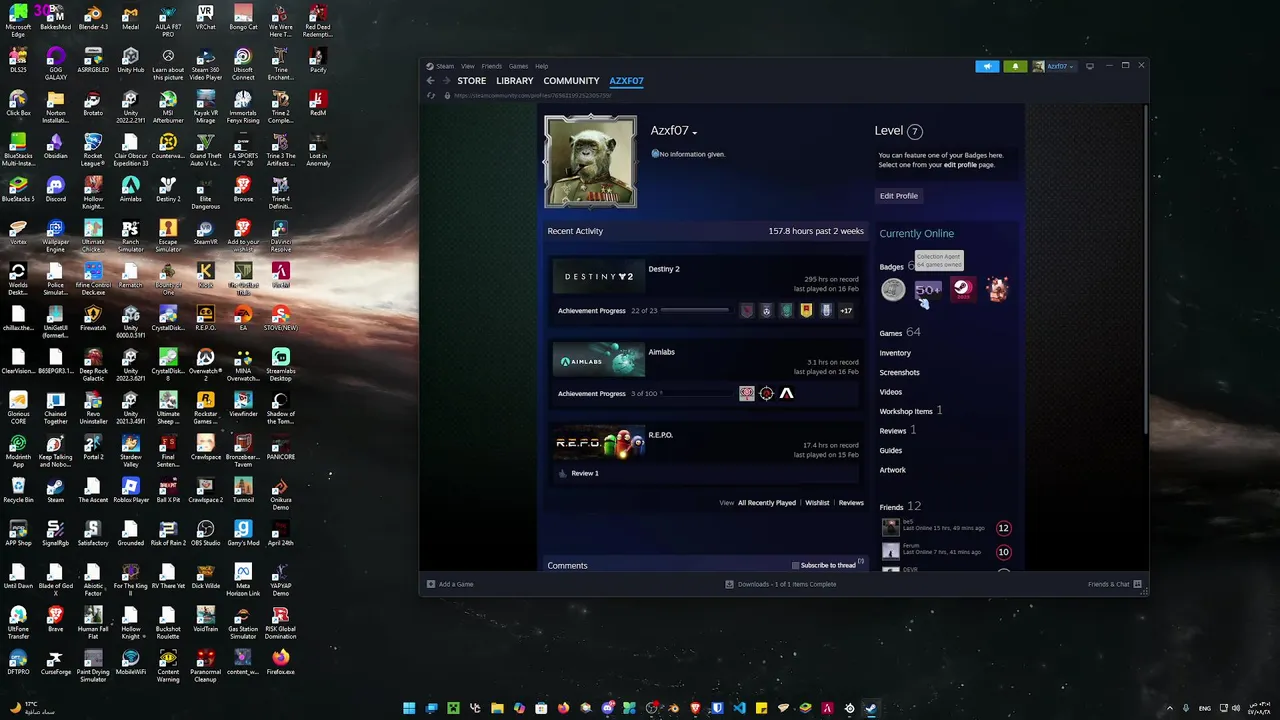The height and width of the screenshot is (720, 1280).
Task: Open the +17 Destiny 2 achievements
Action: pos(846,311)
